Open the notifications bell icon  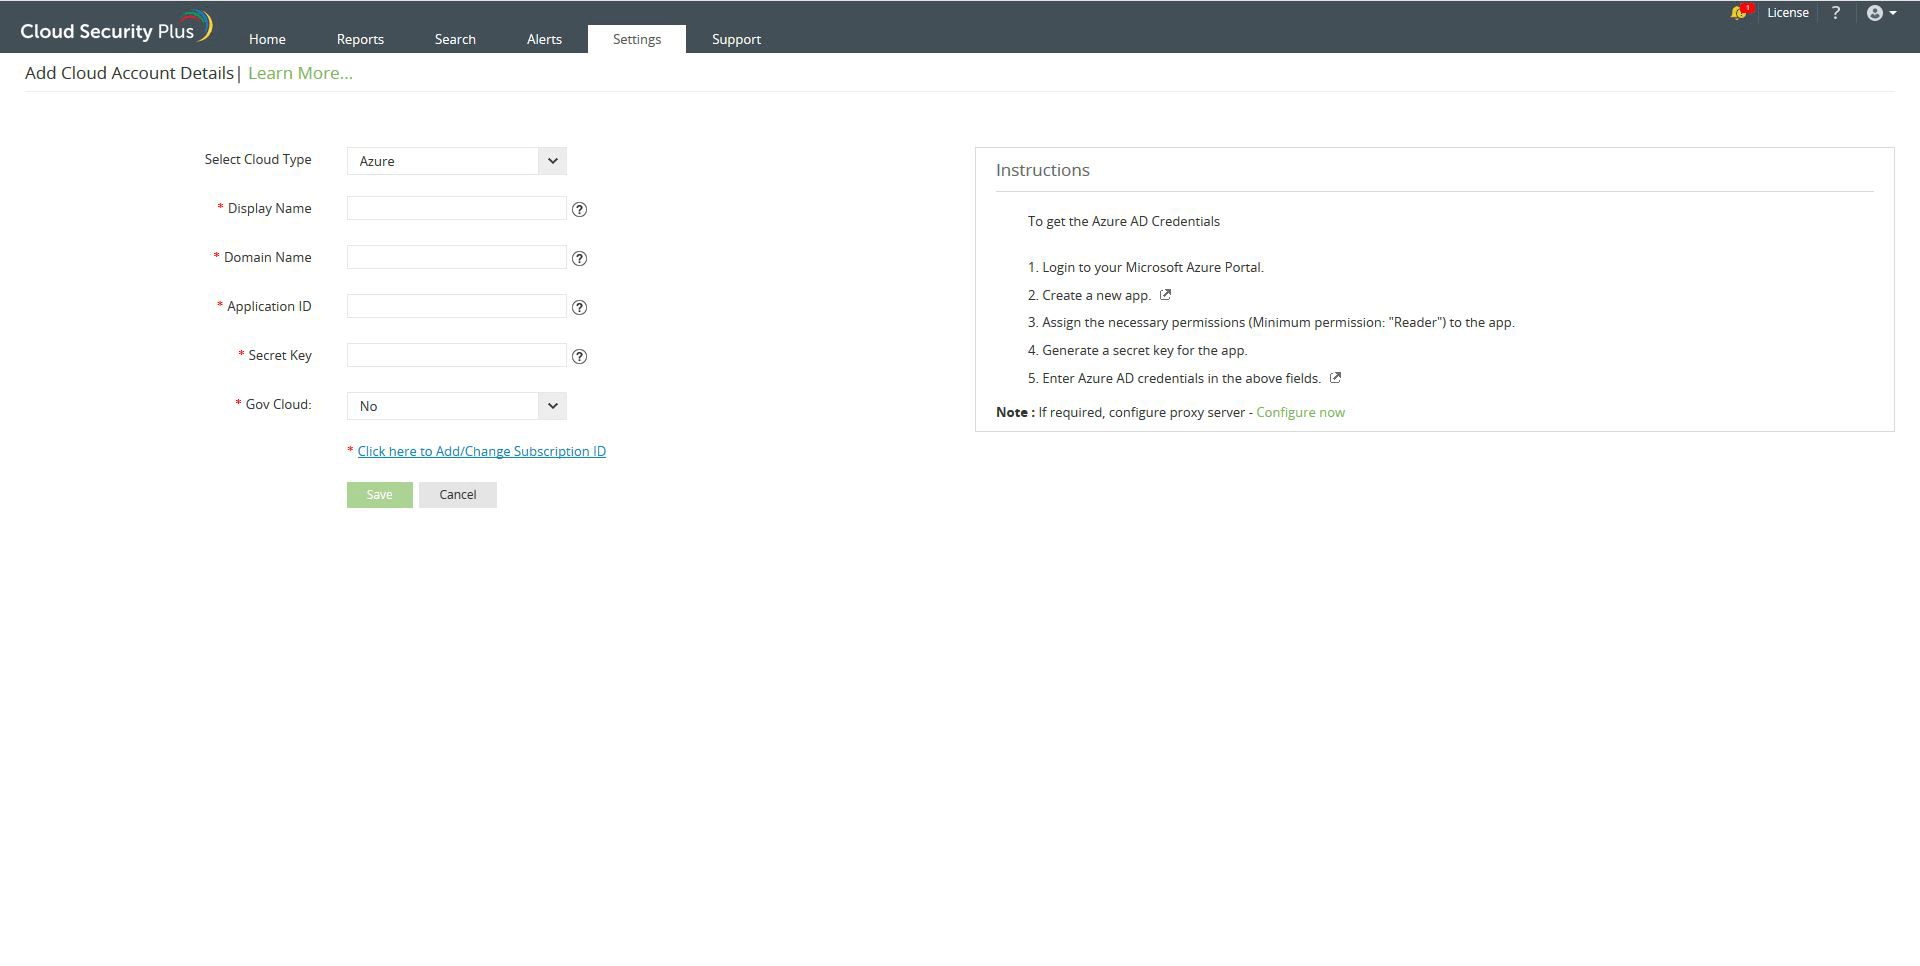click(1738, 13)
